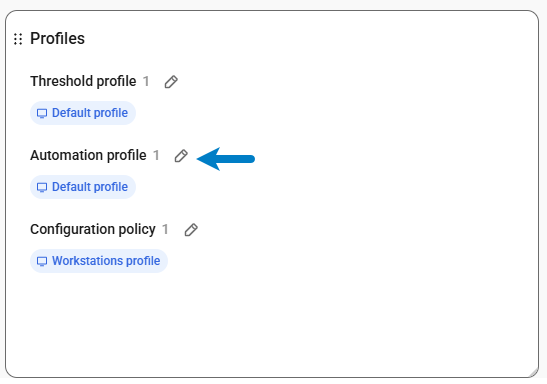547x384 pixels.
Task: Click the Profiles widget drag handle icon
Action: pos(18,39)
